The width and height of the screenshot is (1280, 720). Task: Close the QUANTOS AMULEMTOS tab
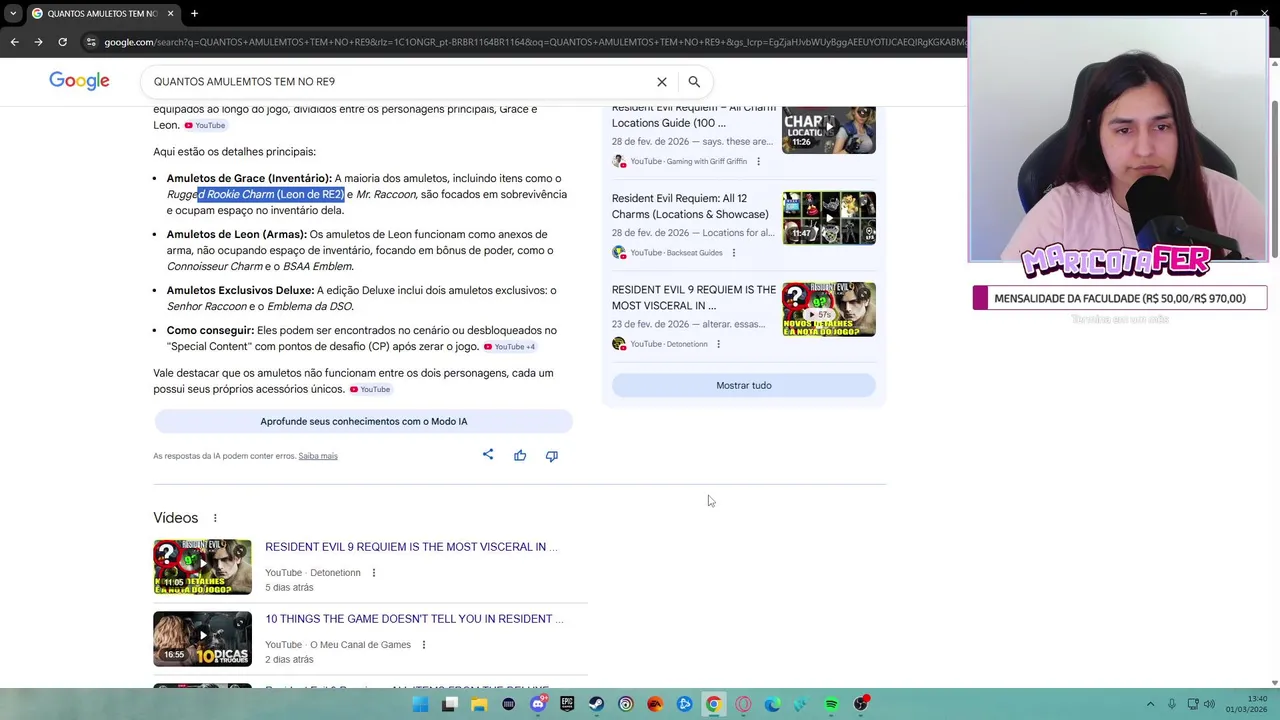click(x=170, y=13)
